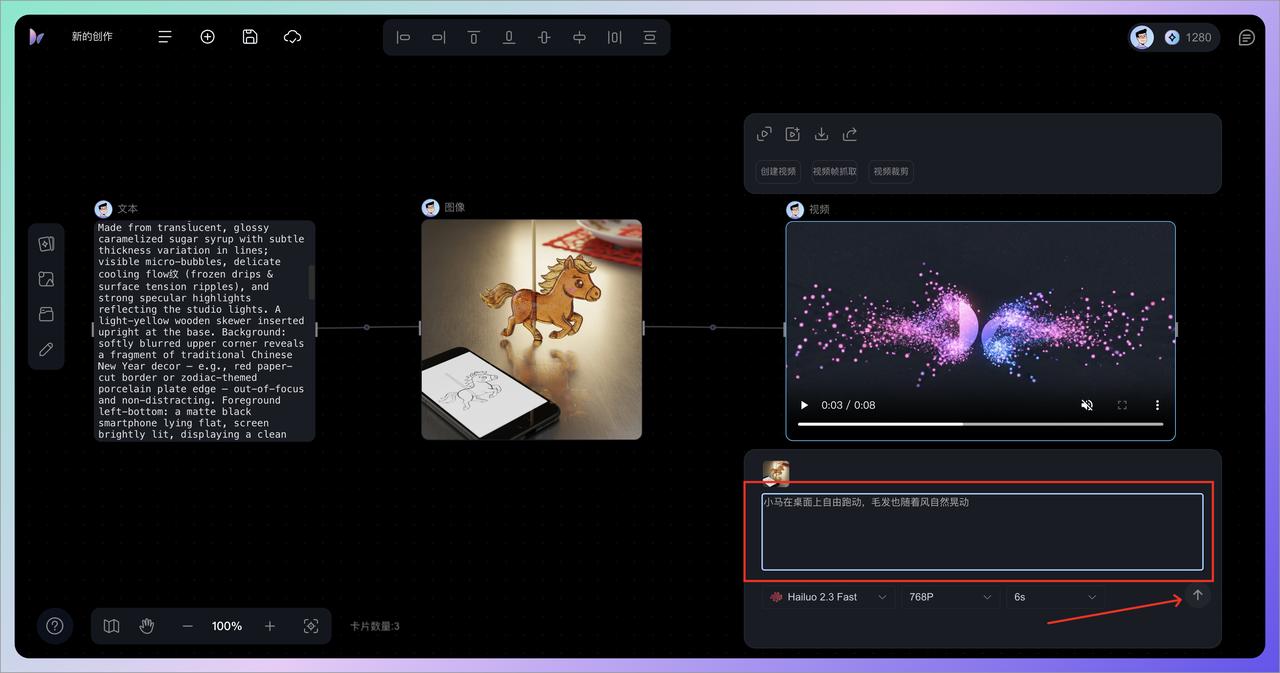Click the 图像 card label
Viewport: 1280px width, 673px height.
click(454, 207)
